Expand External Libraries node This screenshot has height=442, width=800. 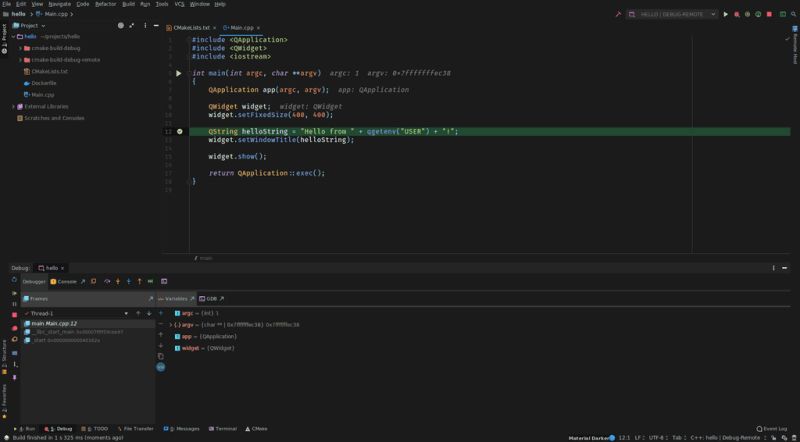point(13,107)
